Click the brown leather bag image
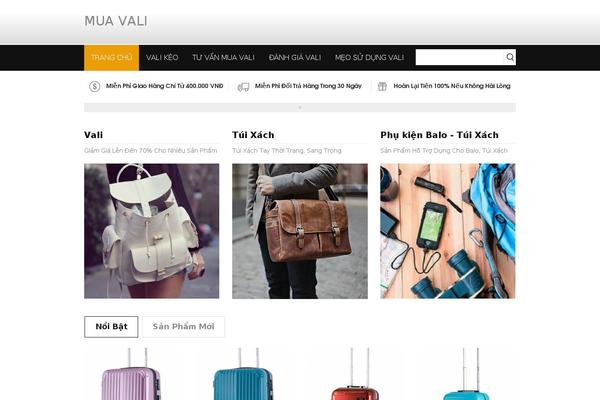Image resolution: width=600 pixels, height=400 pixels. pyautogui.click(x=300, y=231)
